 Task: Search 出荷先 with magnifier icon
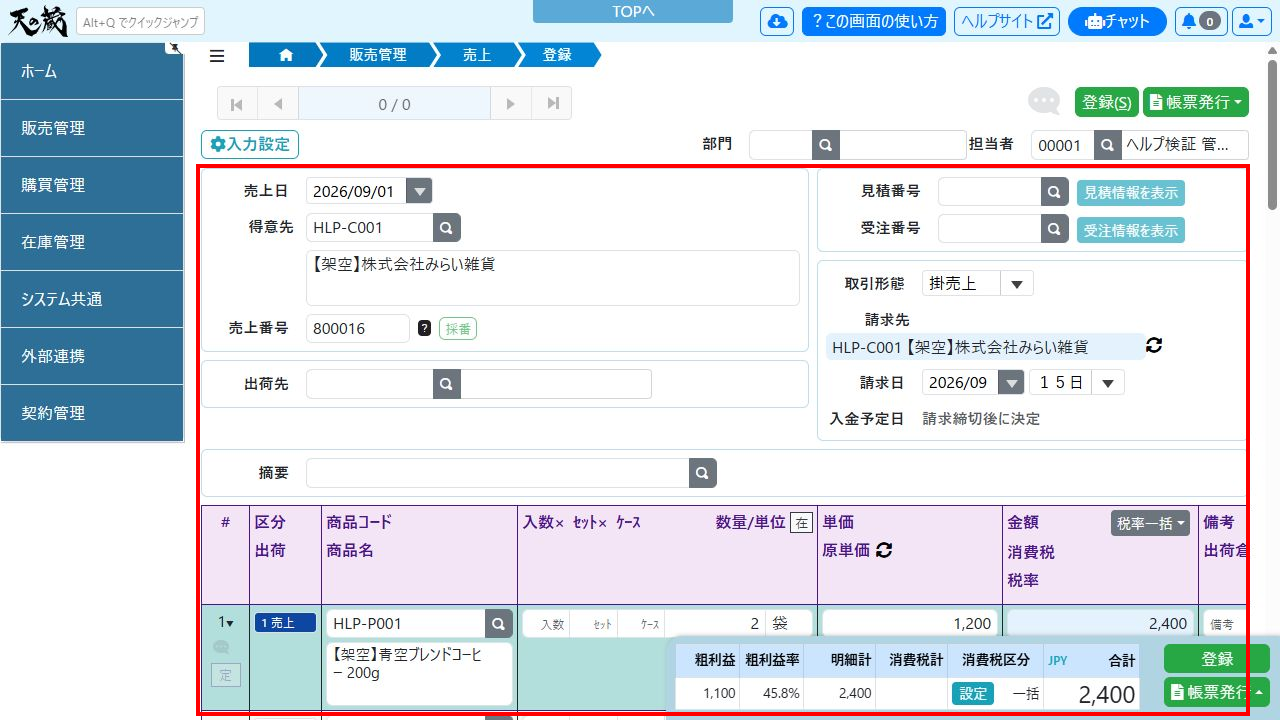pyautogui.click(x=448, y=384)
